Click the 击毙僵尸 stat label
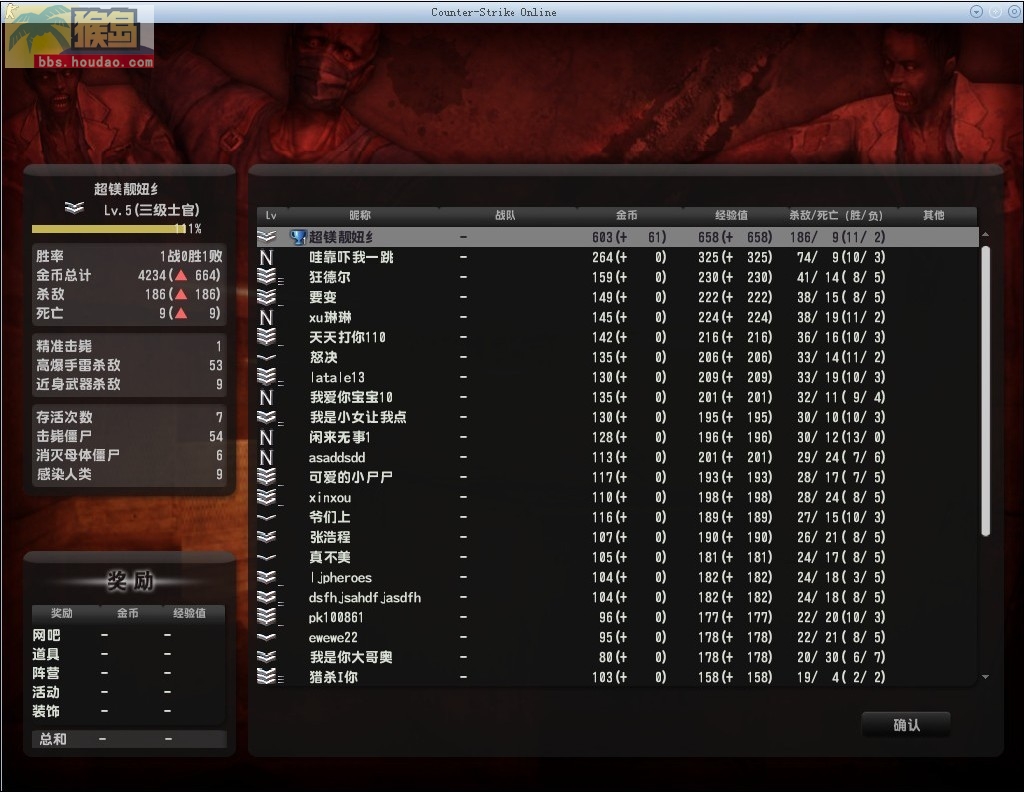1024x792 pixels. coord(63,436)
